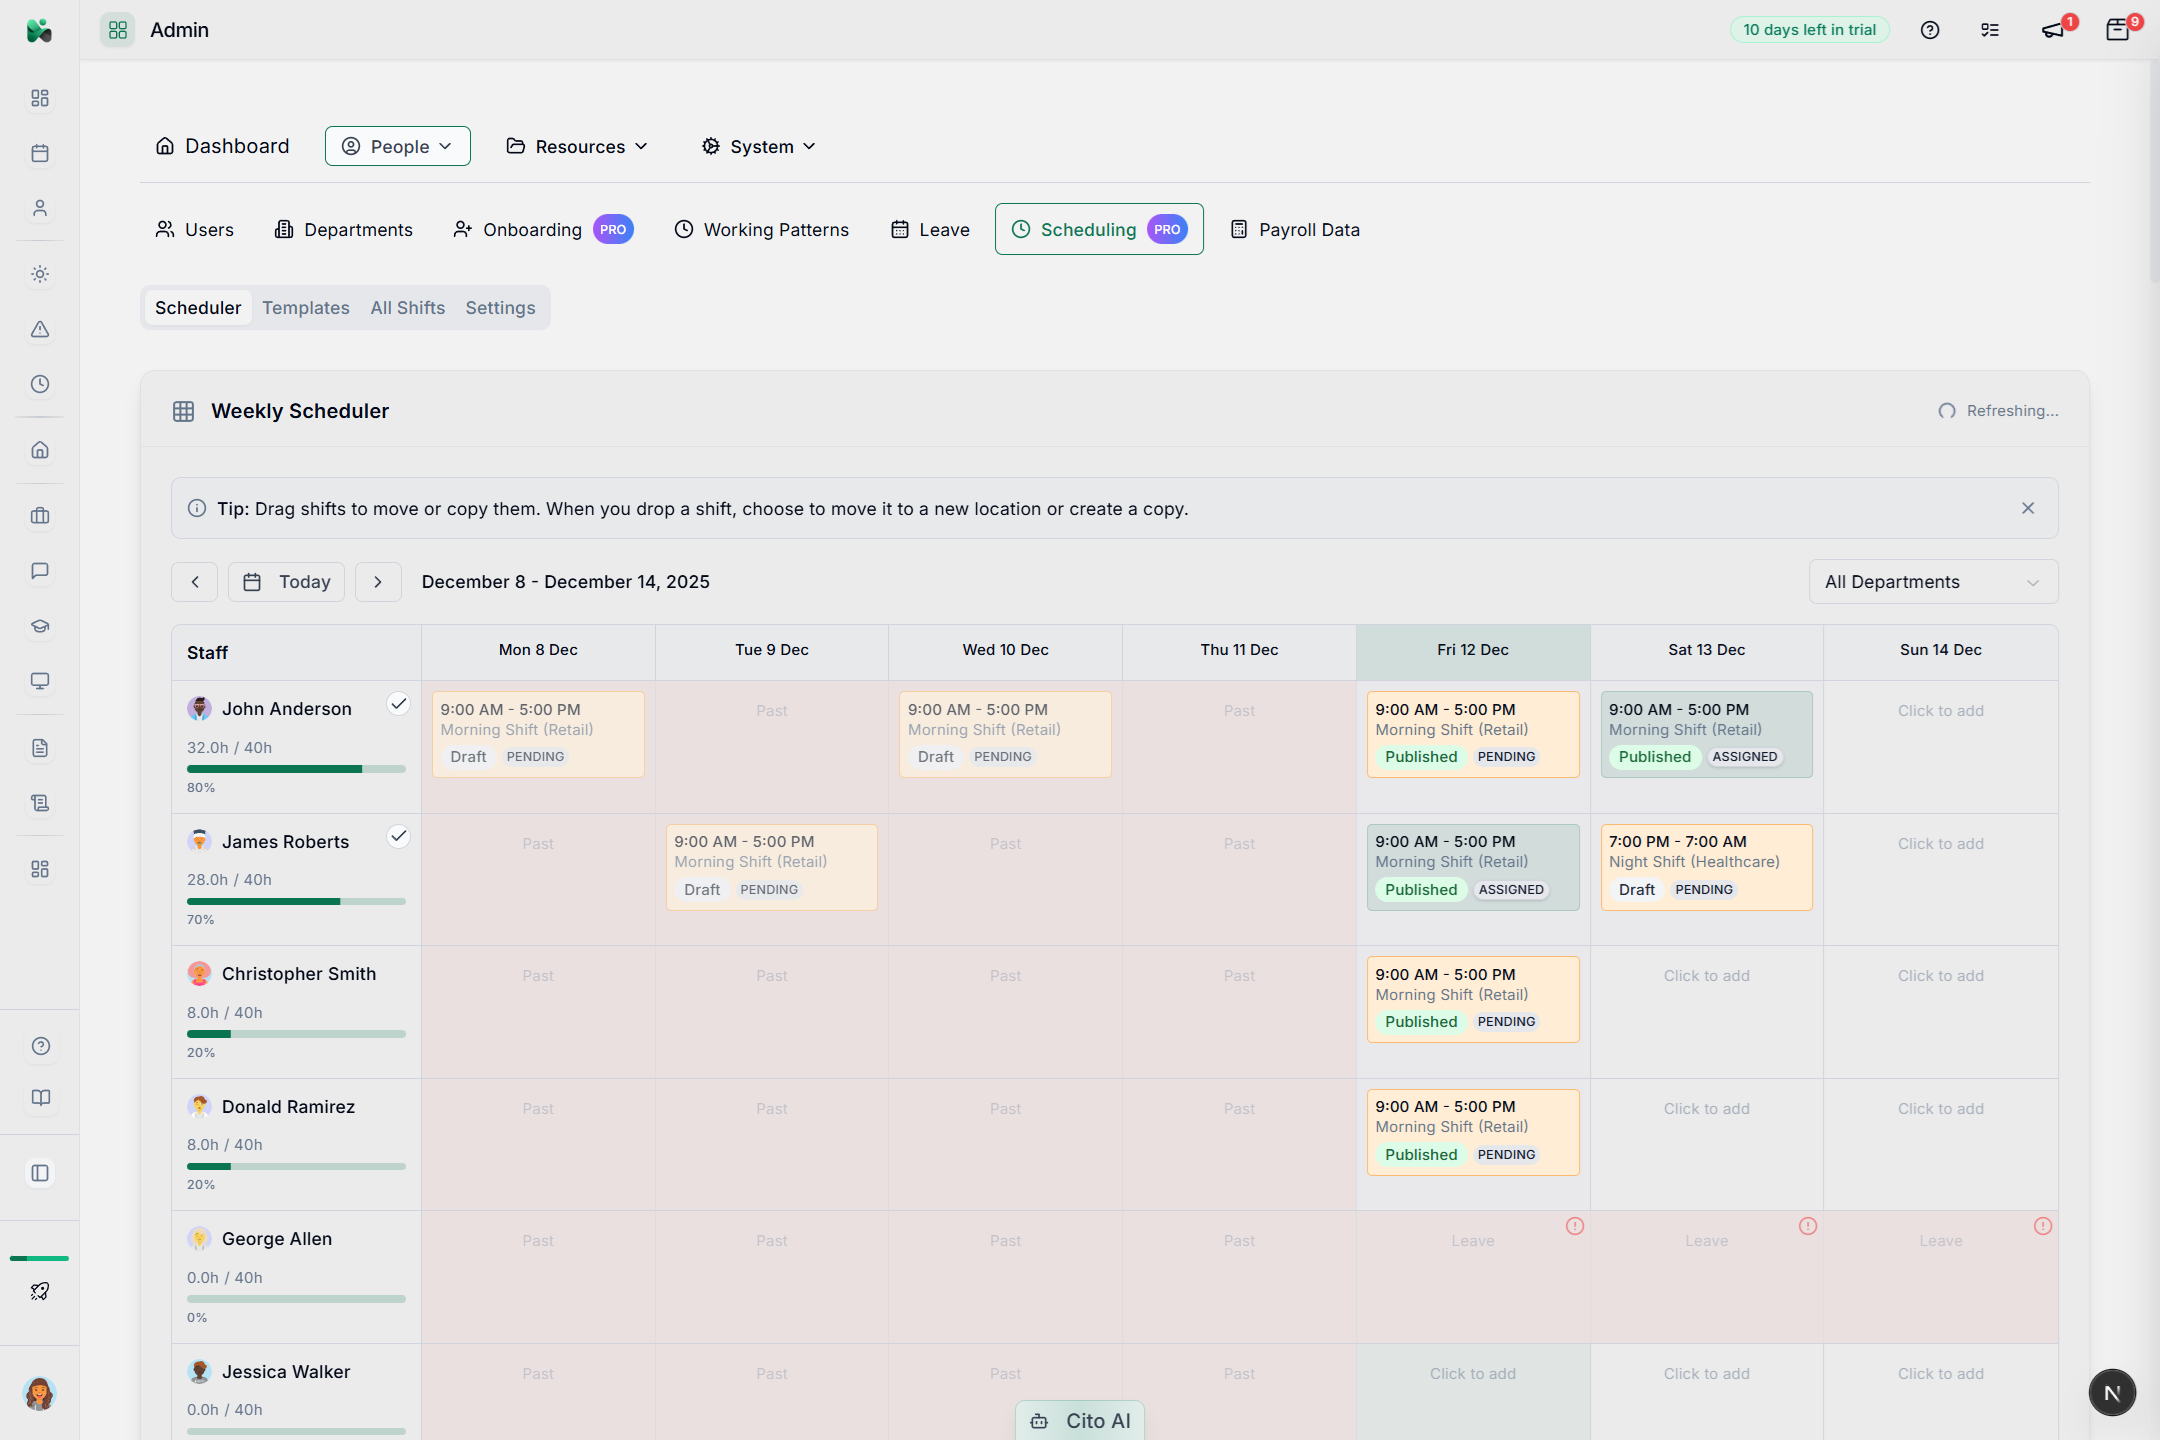This screenshot has height=1440, width=2160.
Task: Switch to the All Shifts tab
Action: 408,308
